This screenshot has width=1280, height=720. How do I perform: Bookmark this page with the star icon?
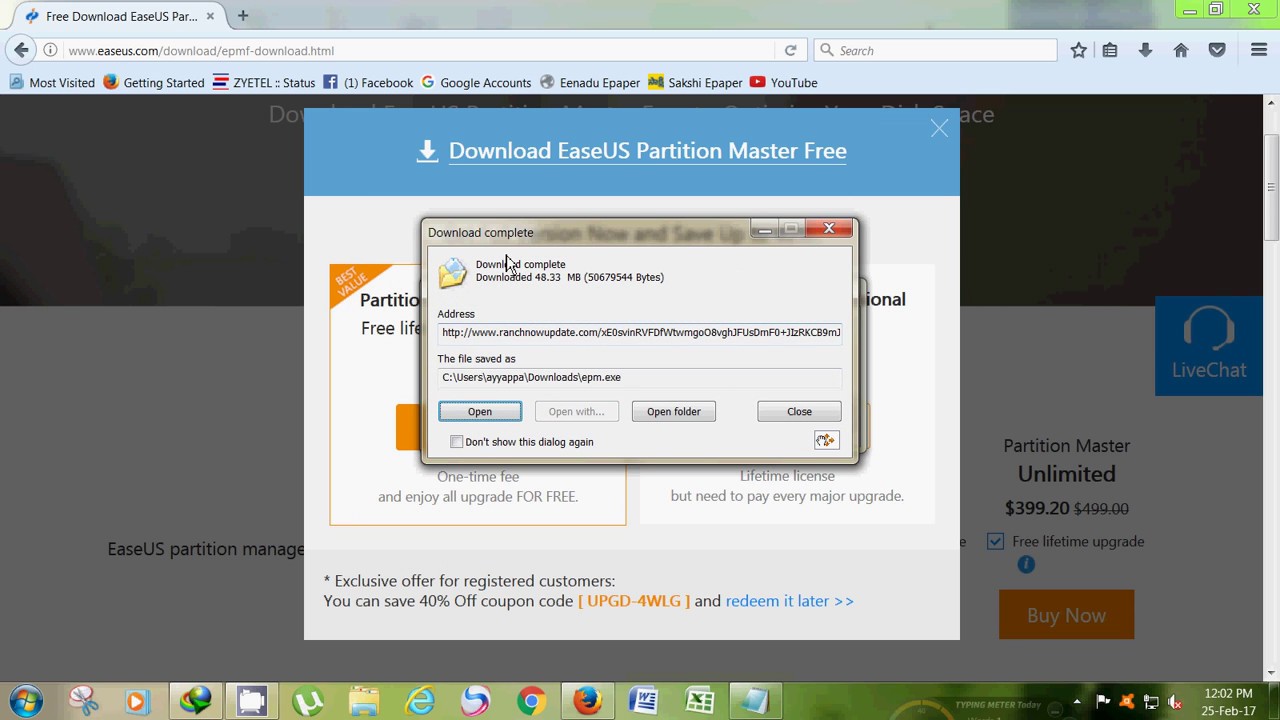click(1078, 50)
